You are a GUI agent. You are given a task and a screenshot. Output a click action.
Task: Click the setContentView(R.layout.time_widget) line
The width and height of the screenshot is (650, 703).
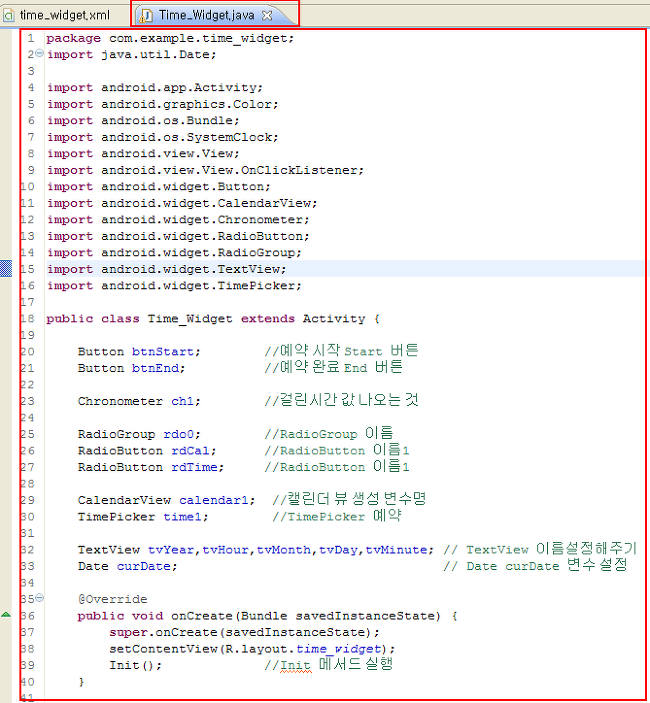point(252,649)
